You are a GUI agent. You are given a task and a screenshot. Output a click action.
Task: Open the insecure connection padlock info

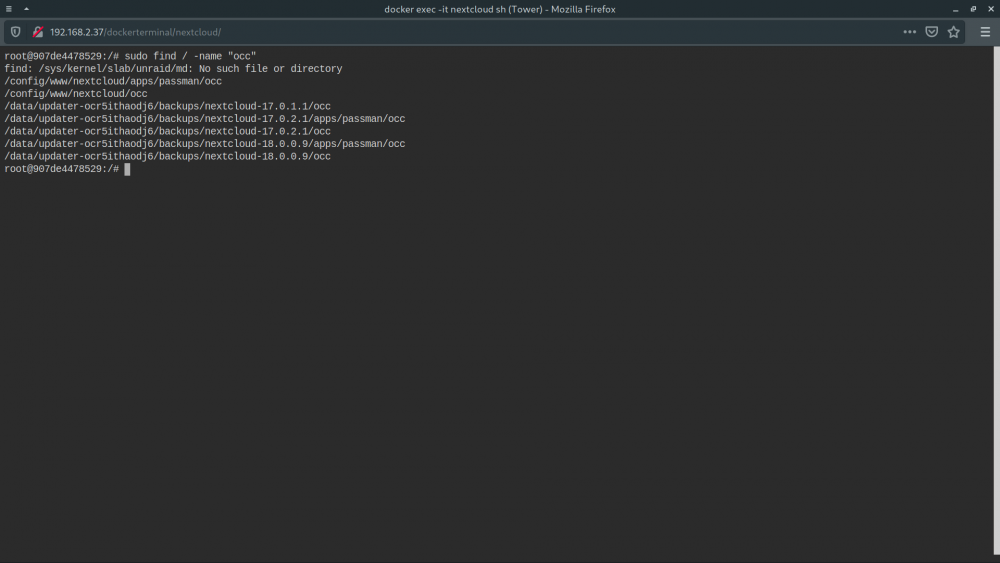click(x=38, y=32)
